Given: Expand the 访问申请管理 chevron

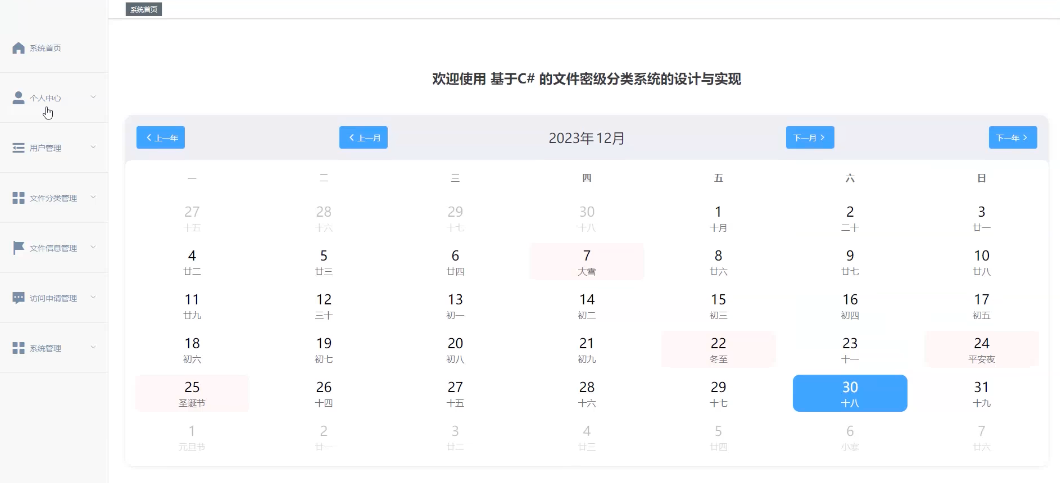Looking at the screenshot, I should click(x=93, y=298).
